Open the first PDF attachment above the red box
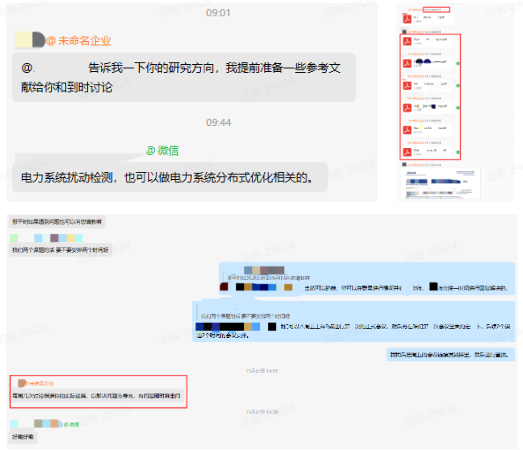523x450 pixels. click(x=427, y=19)
